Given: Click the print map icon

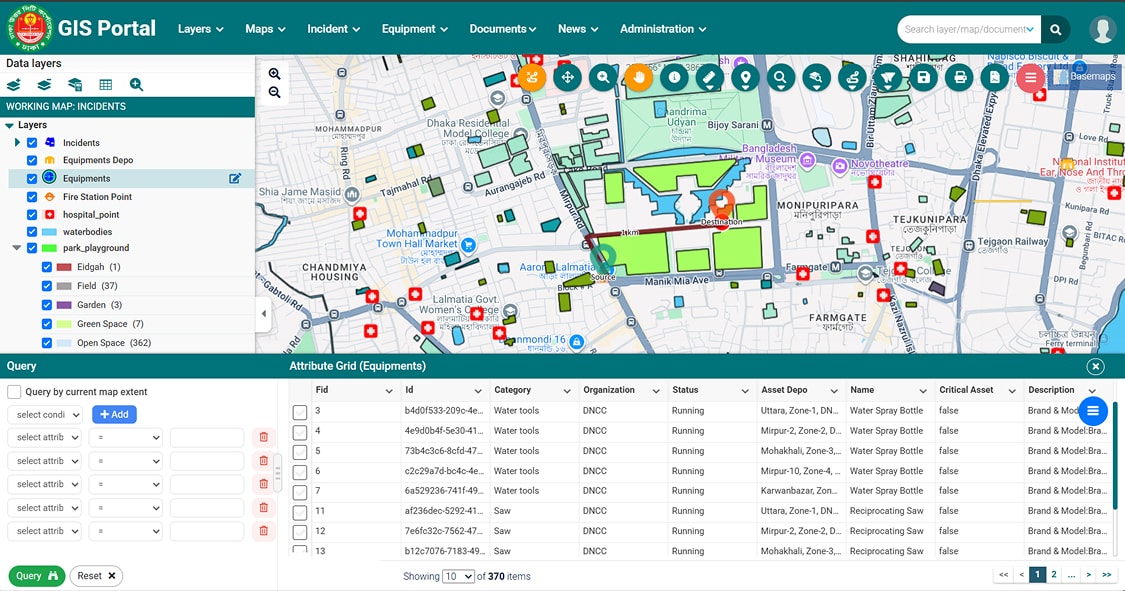Looking at the screenshot, I should click(x=959, y=77).
